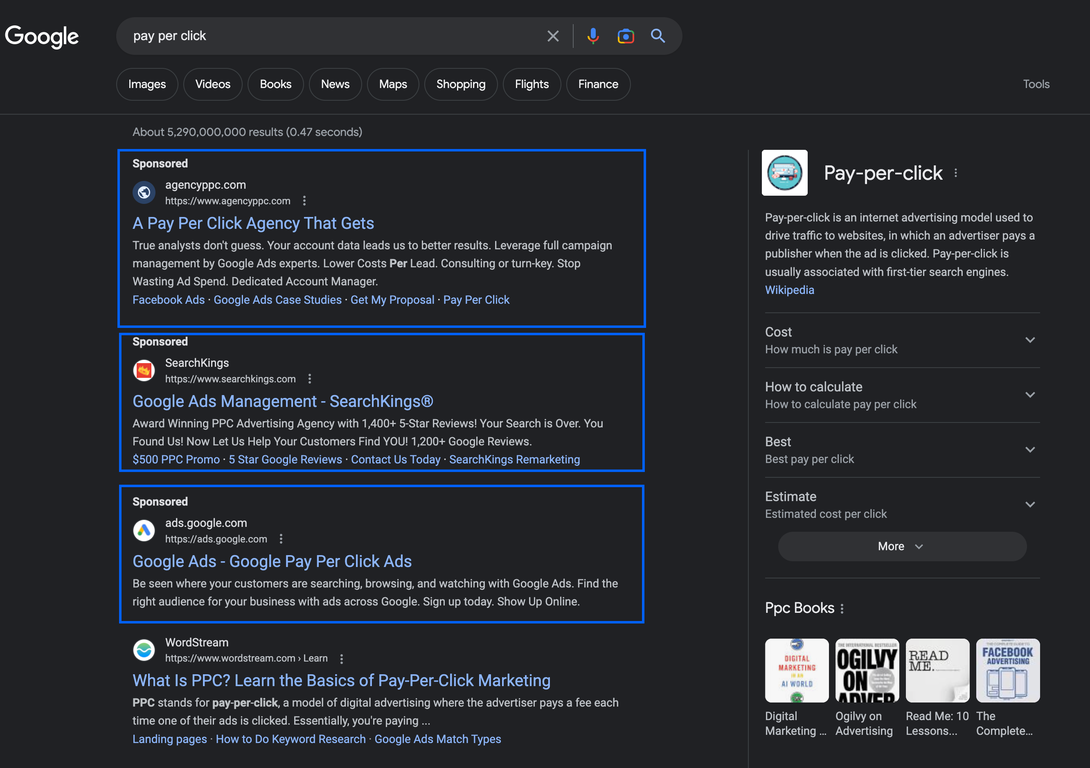Open the three-dot menu on the agencyppc.com result
This screenshot has width=1090, height=768.
click(x=303, y=199)
